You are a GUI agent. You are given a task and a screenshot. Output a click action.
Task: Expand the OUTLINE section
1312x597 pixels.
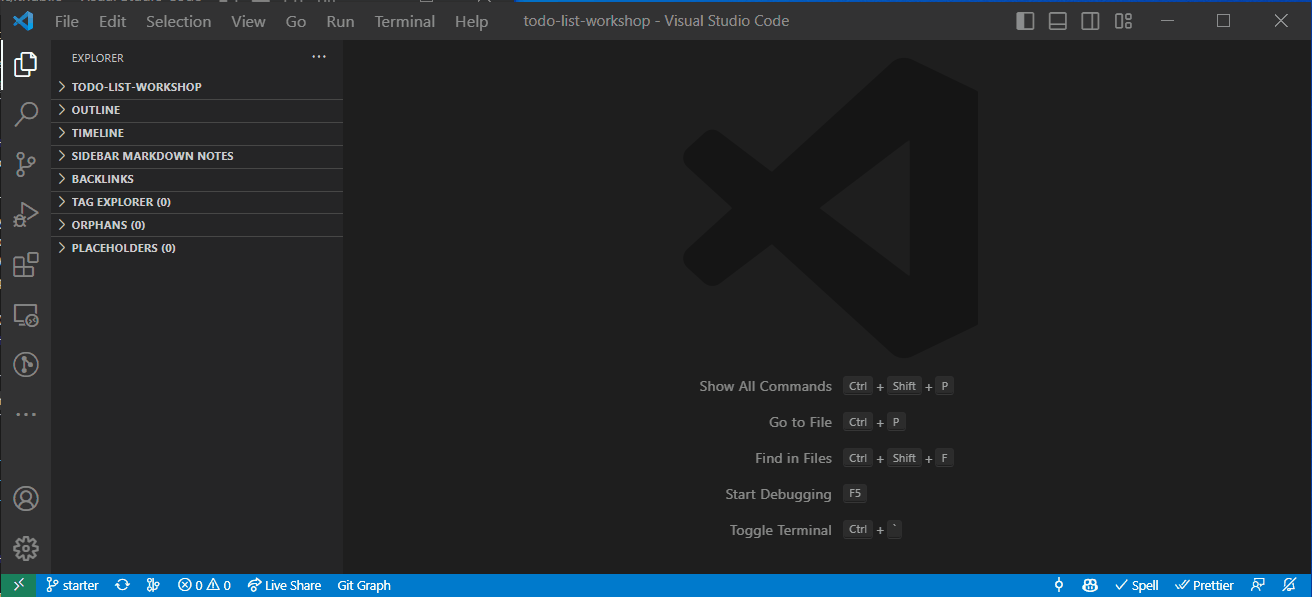click(x=96, y=110)
